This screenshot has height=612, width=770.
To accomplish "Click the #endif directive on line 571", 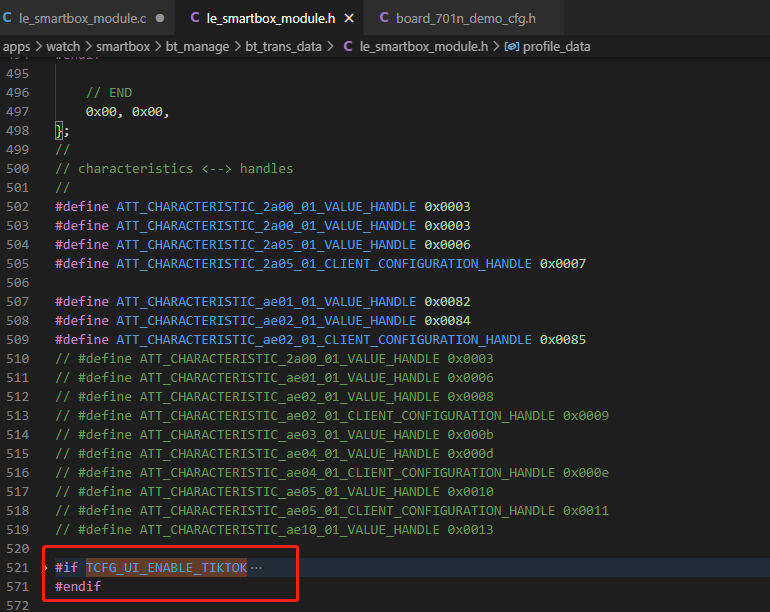I will pos(78,586).
